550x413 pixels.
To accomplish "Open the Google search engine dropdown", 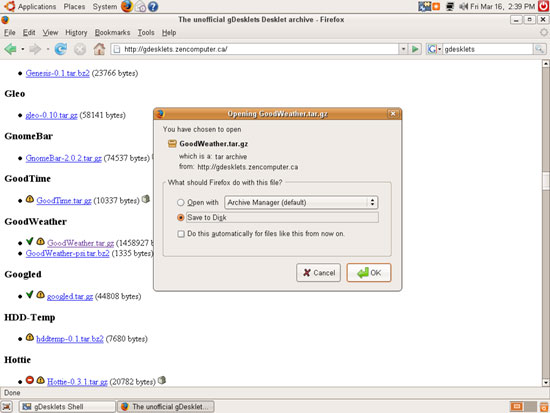I will point(434,49).
